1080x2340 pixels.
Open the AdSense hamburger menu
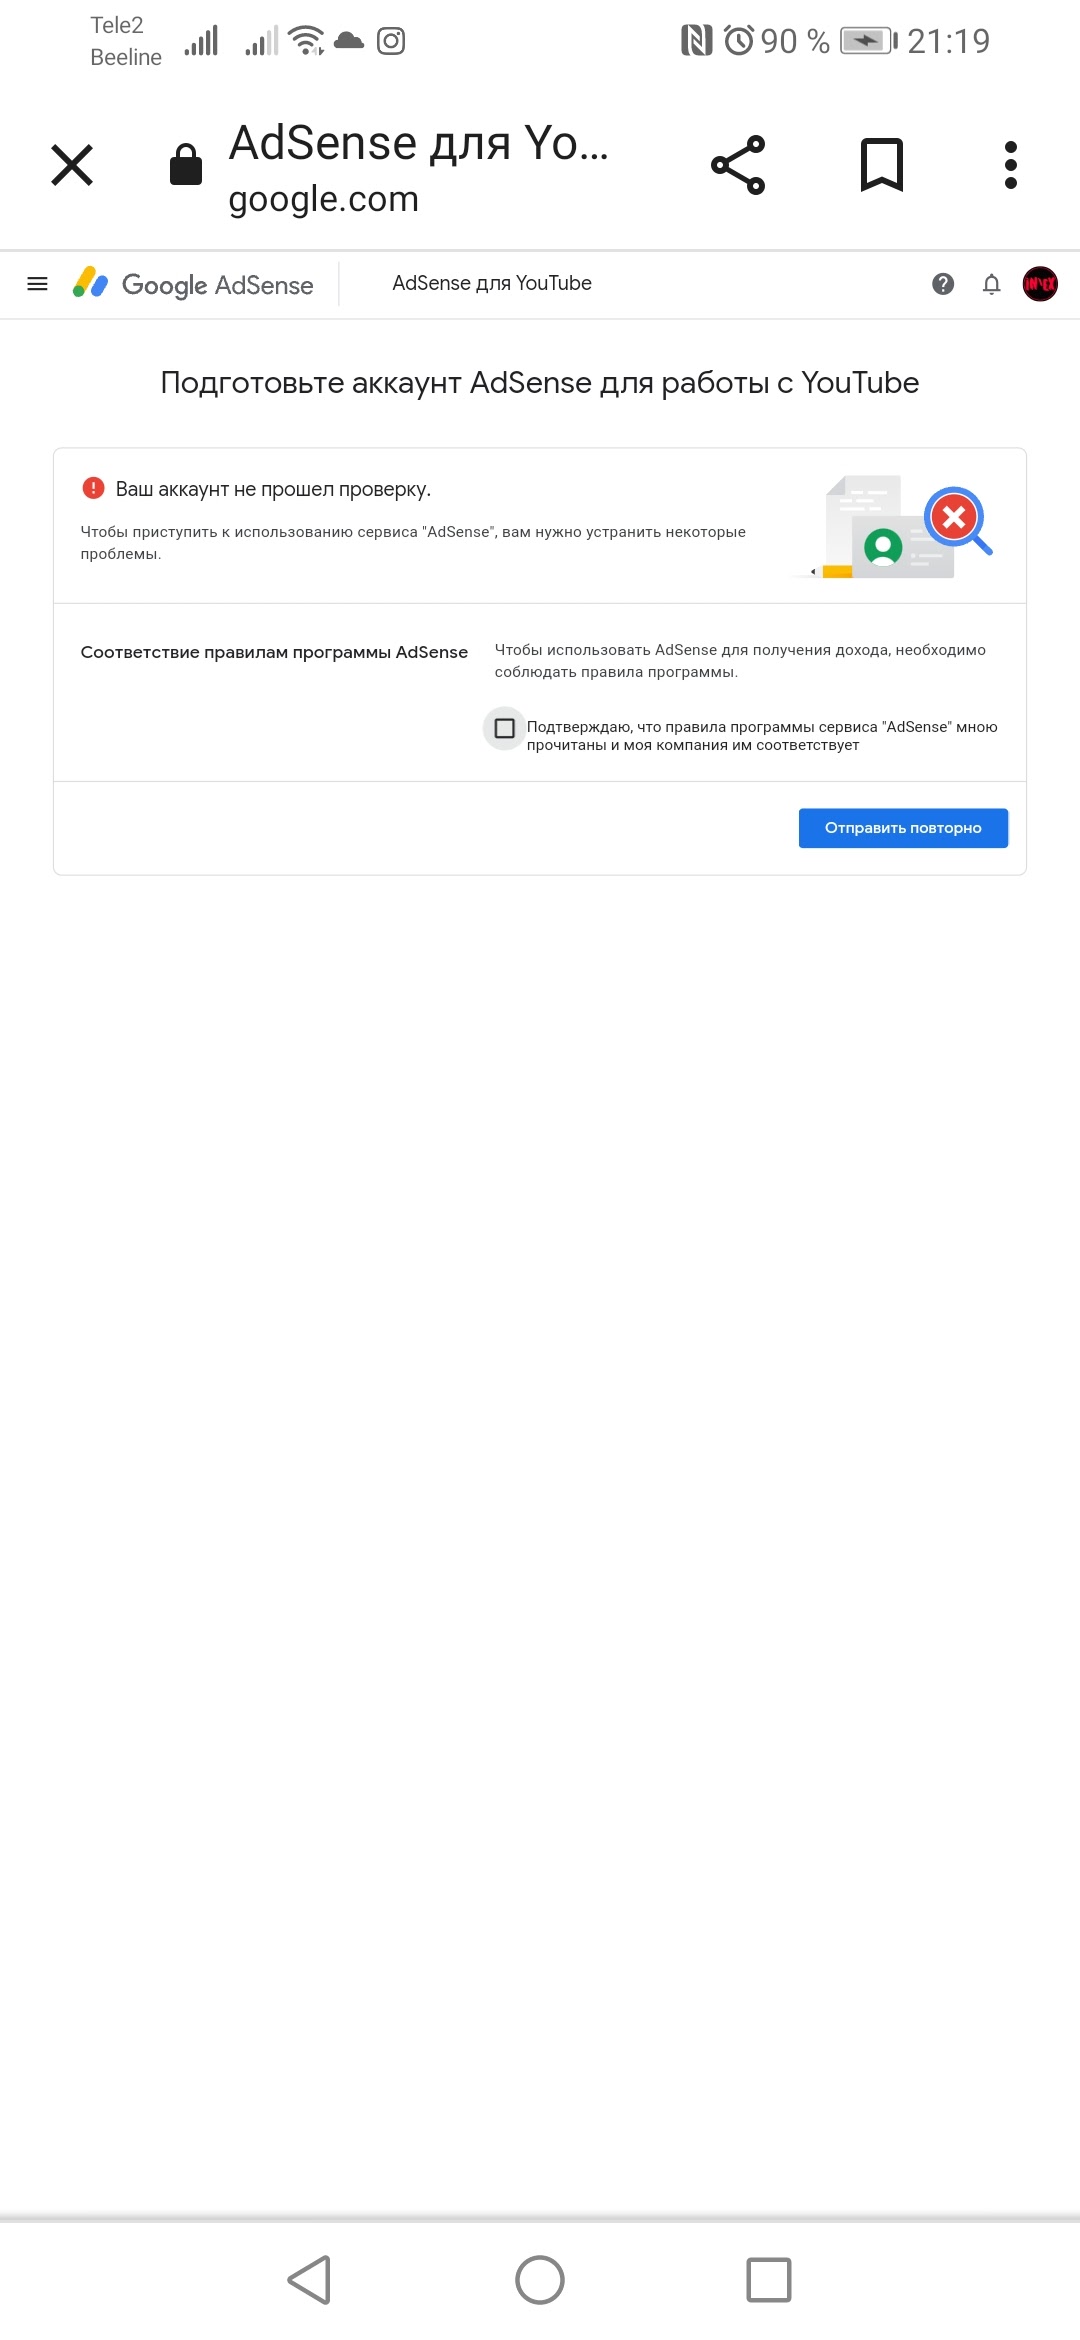point(37,284)
